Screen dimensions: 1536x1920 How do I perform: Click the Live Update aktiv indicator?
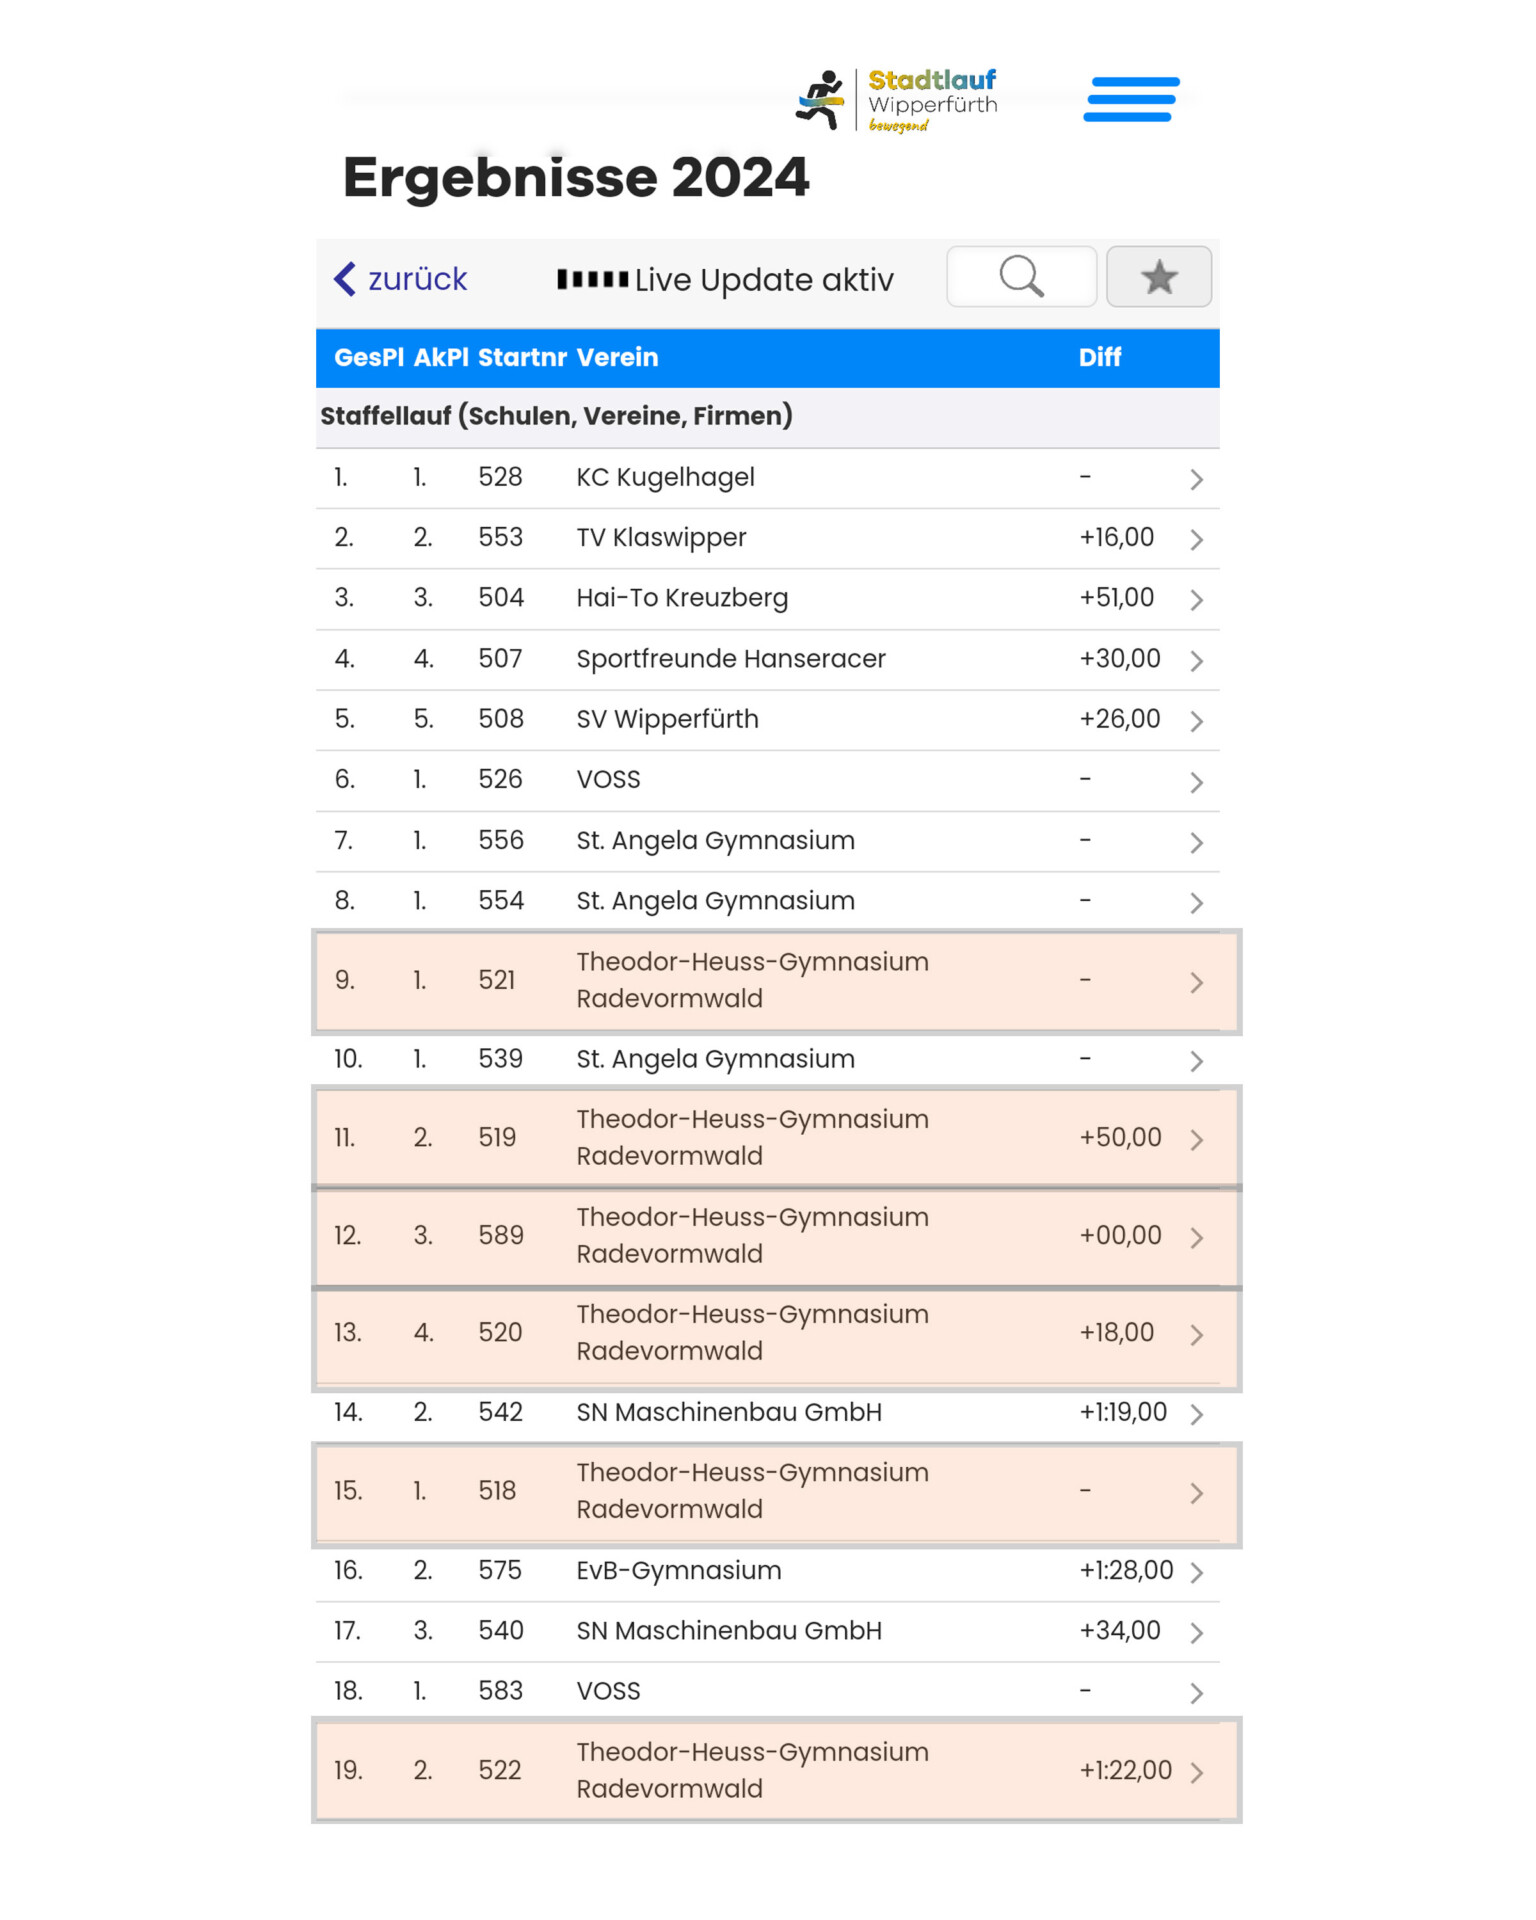725,280
